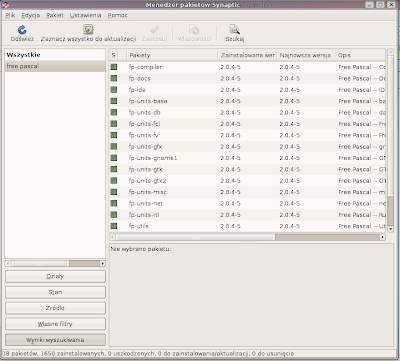Click package list horizontal scrollbar thumb
This screenshot has height=361, width=400.
[x=195, y=237]
